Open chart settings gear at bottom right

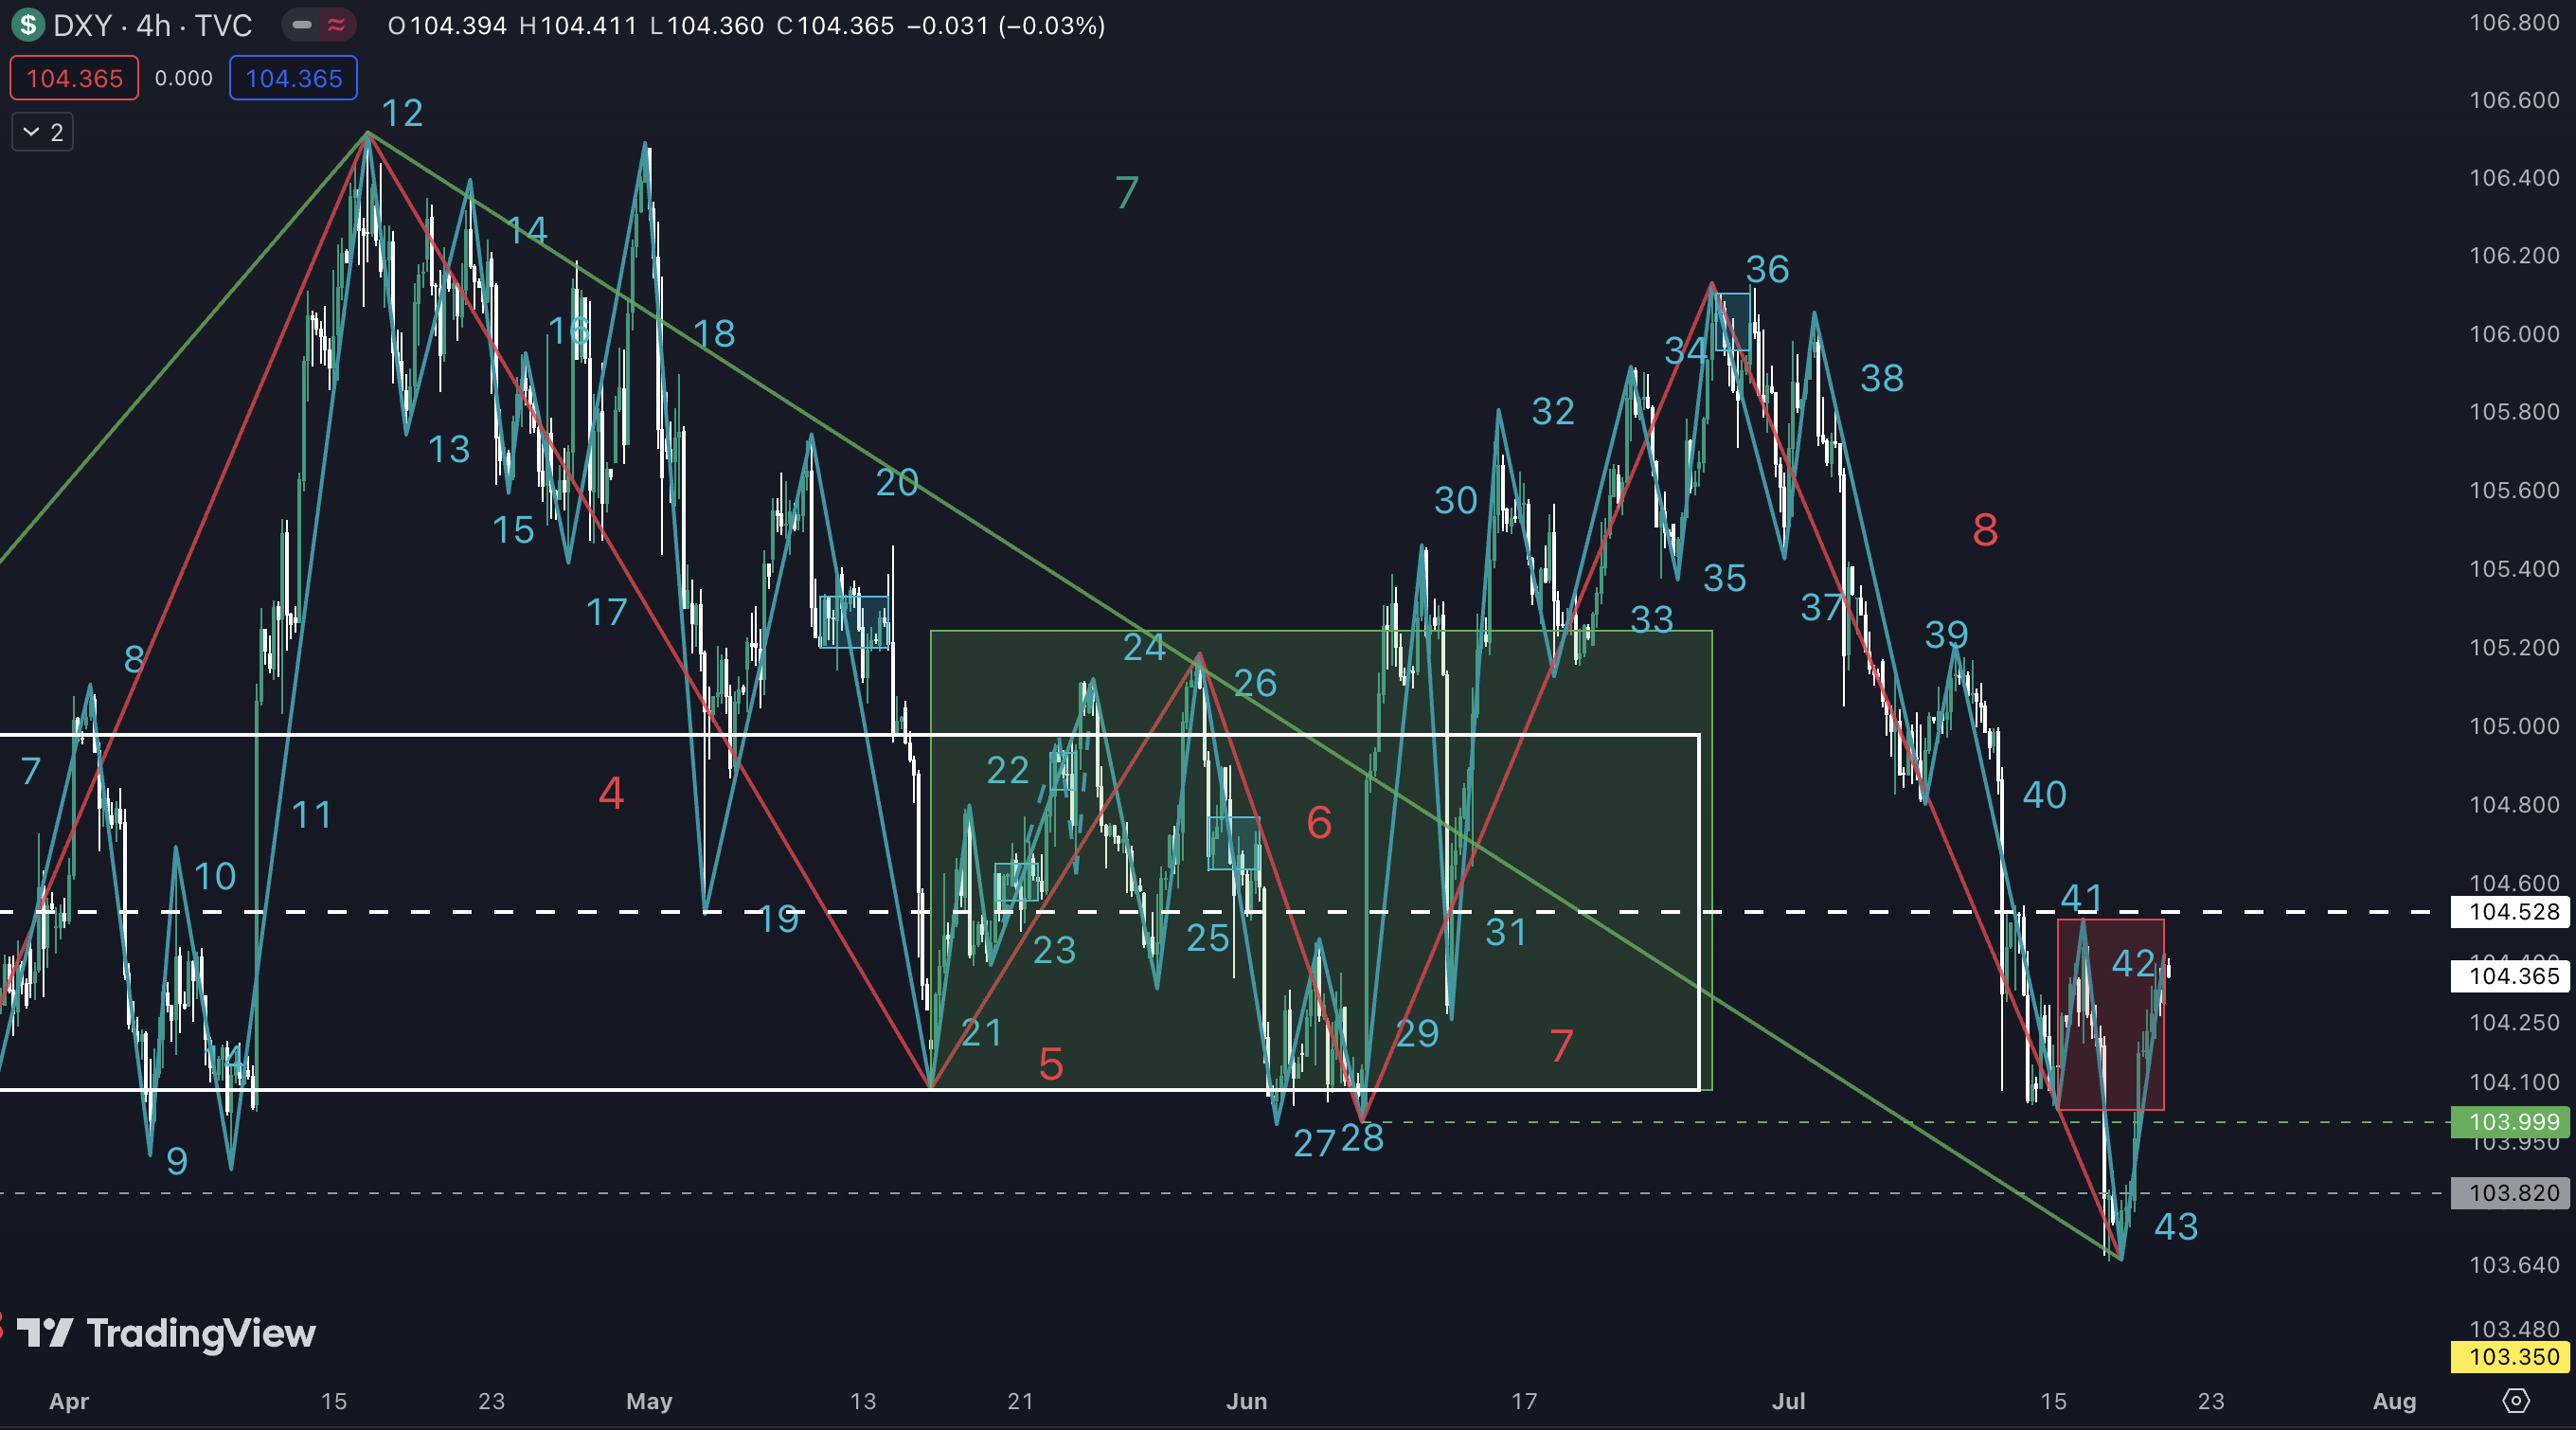(2516, 1400)
